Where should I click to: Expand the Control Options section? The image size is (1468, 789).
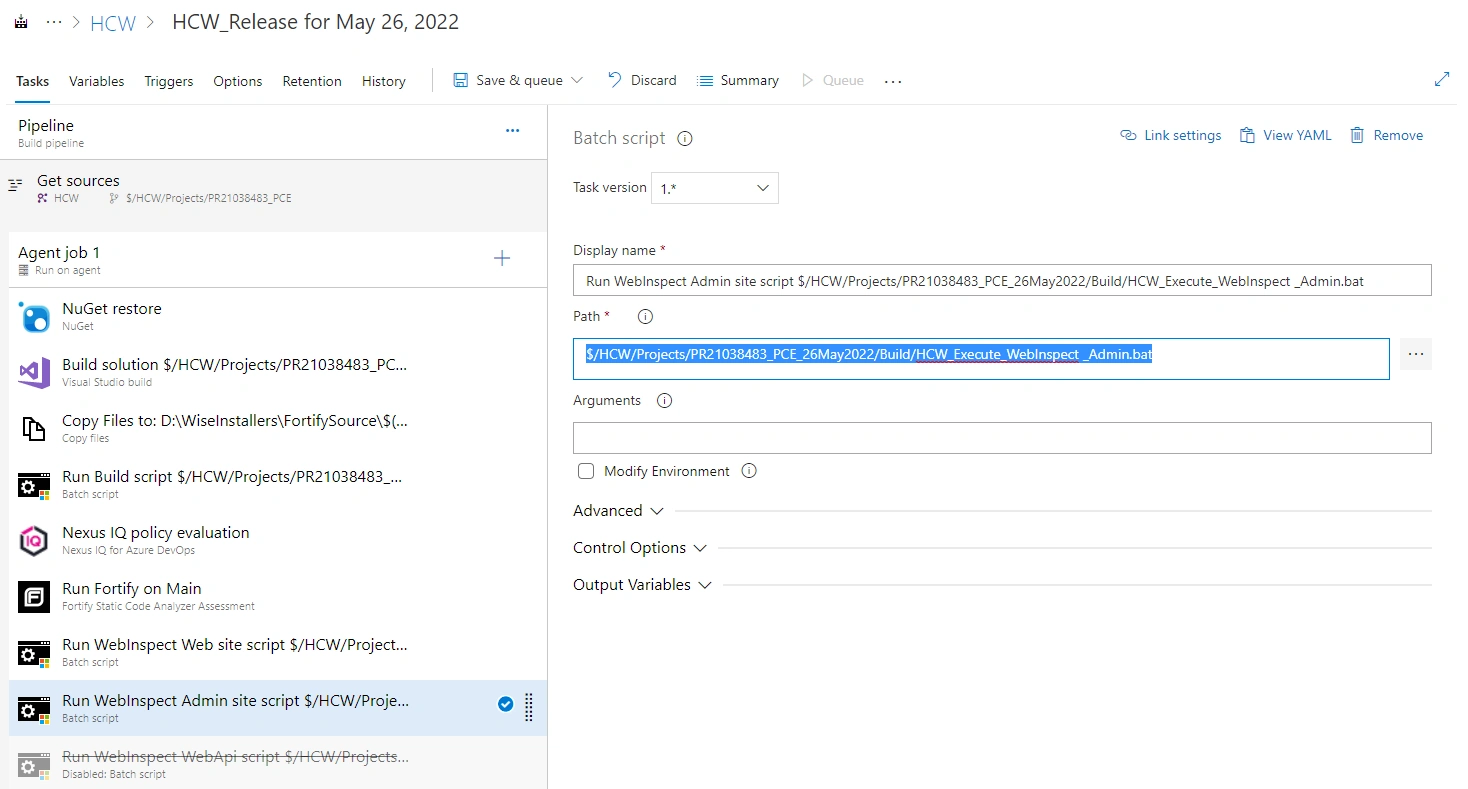coord(640,548)
